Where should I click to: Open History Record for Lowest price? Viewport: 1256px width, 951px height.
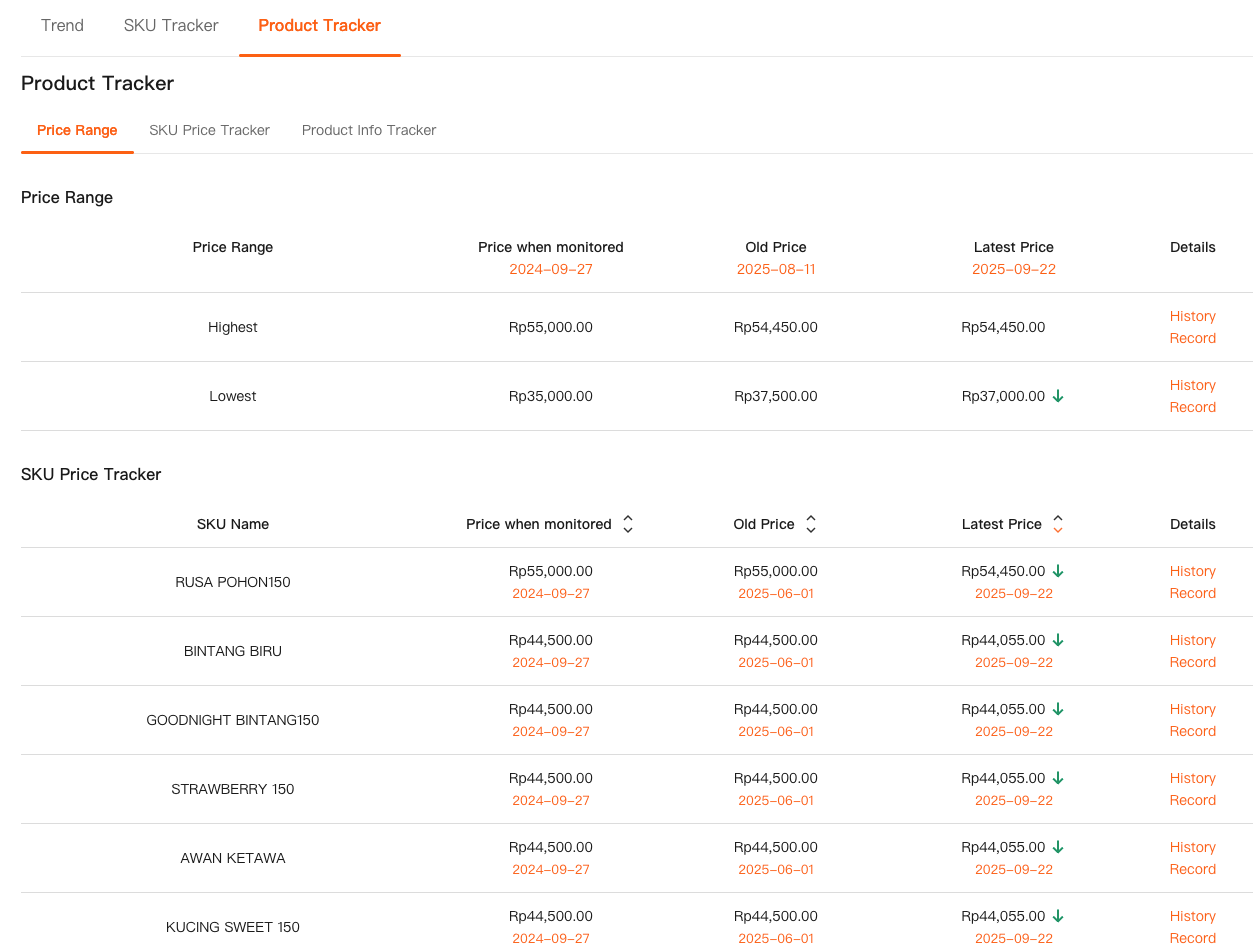(1192, 396)
